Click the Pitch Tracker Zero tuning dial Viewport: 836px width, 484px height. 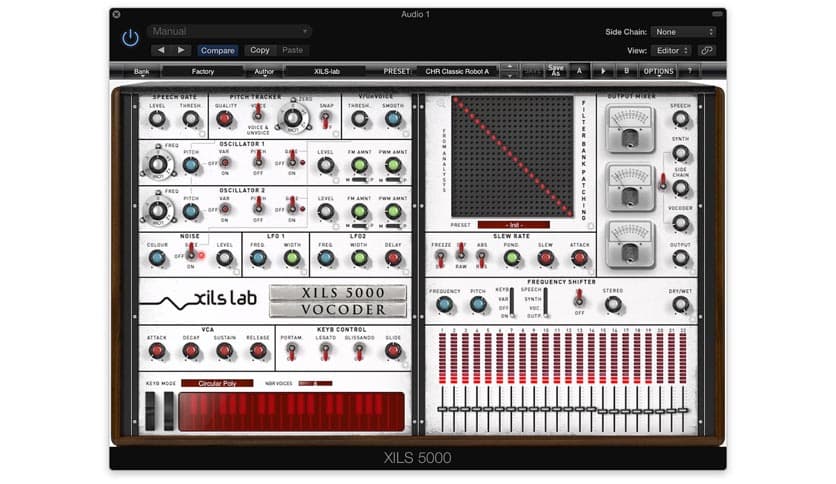pyautogui.click(x=292, y=118)
